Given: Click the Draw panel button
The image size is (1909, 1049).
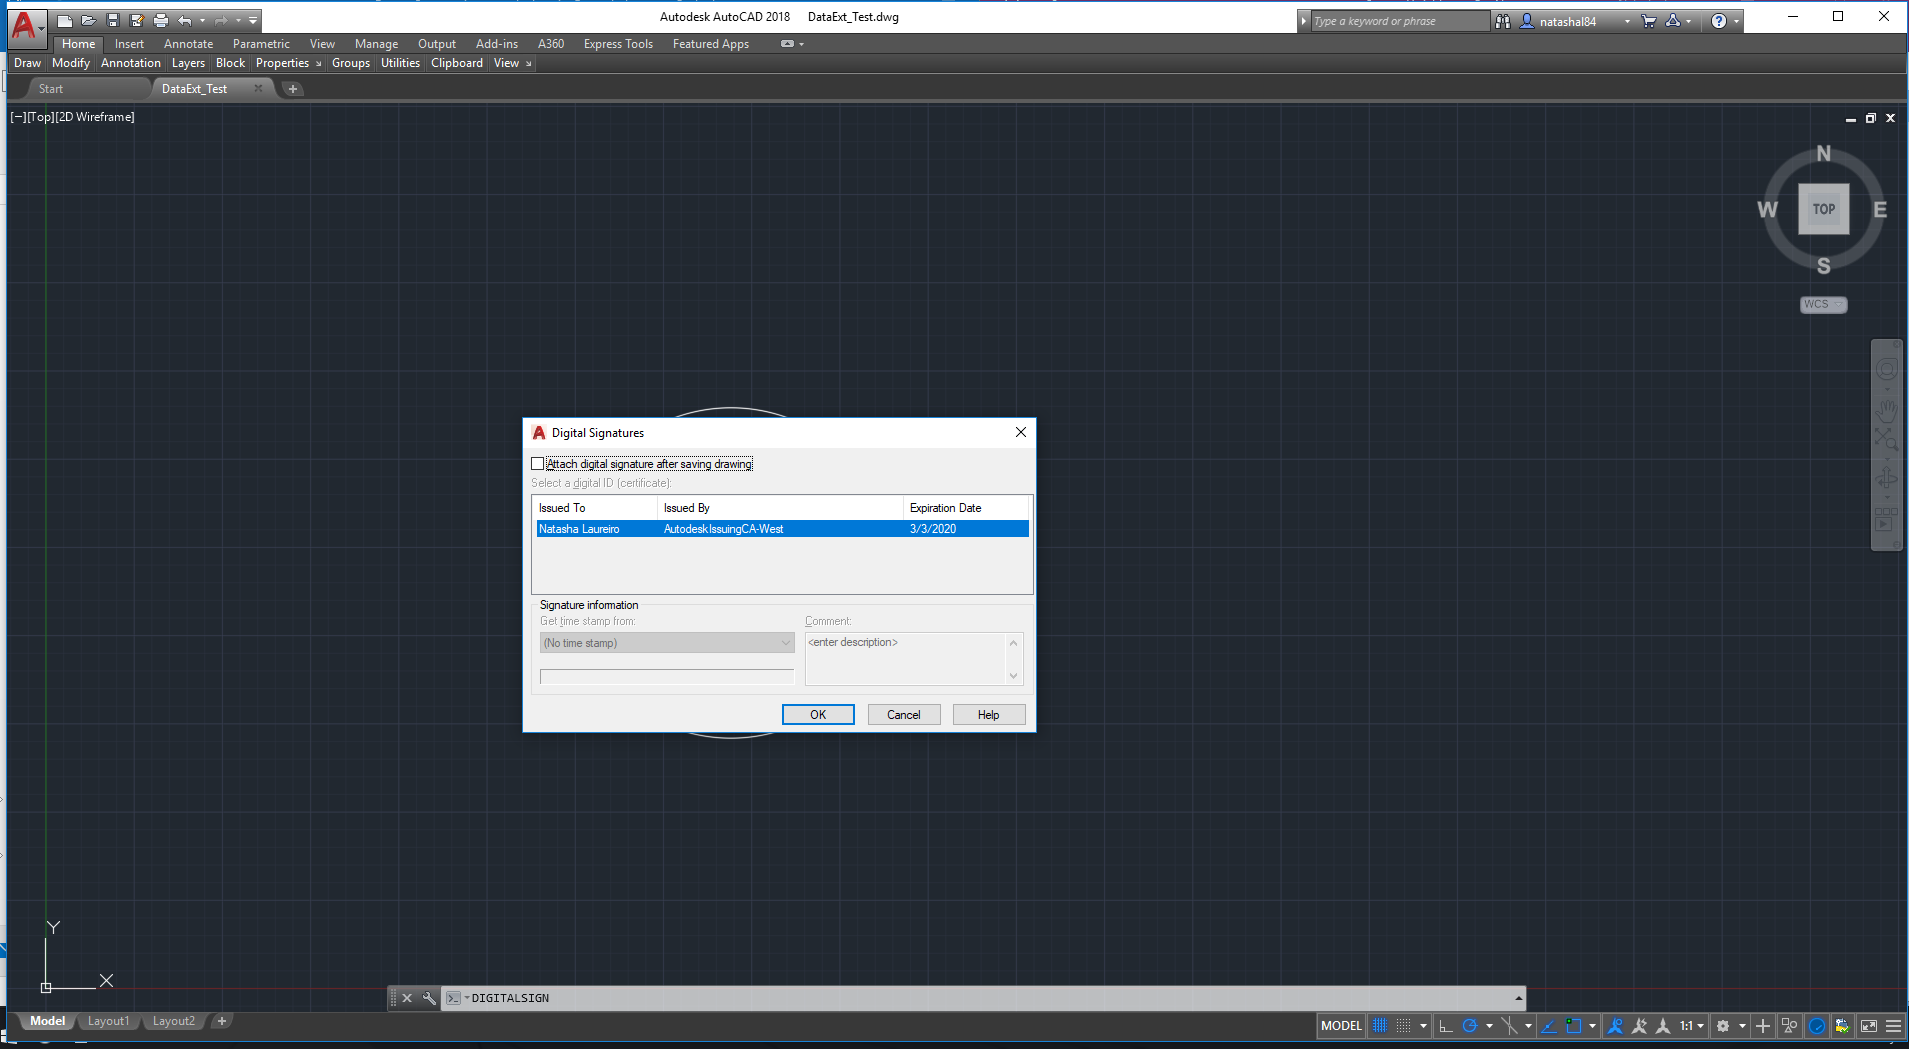Looking at the screenshot, I should pyautogui.click(x=27, y=63).
